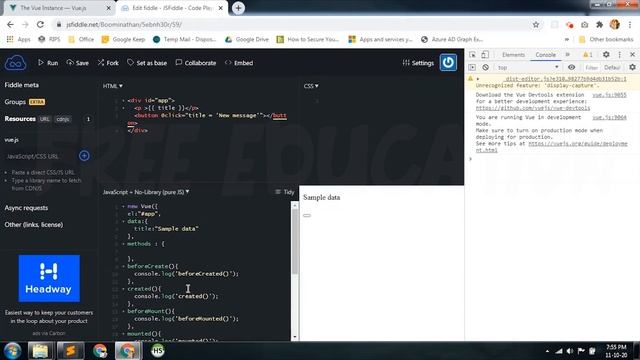Toggle the console sidebar icon

[x=472, y=67]
